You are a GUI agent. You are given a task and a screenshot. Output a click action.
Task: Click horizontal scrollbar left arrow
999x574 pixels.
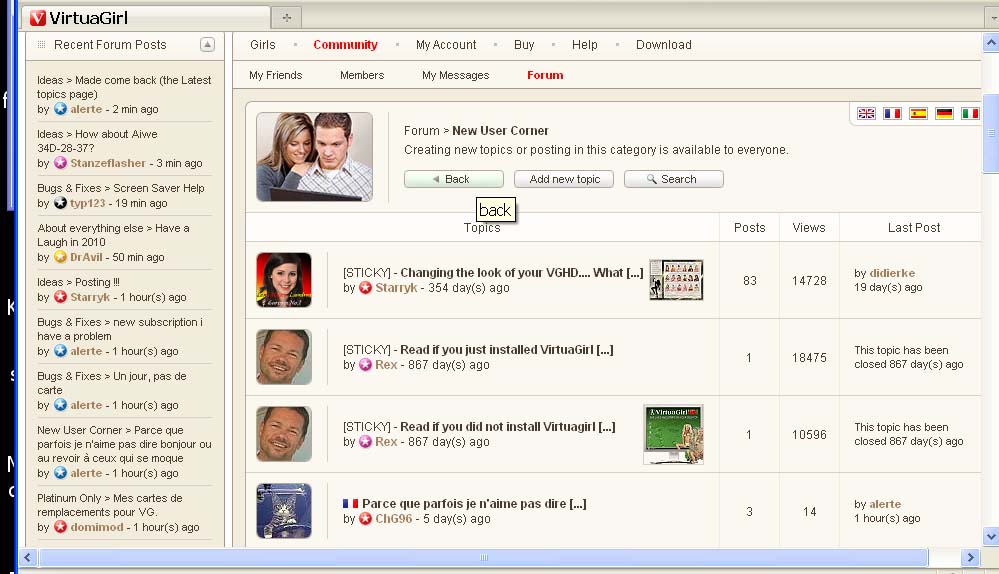click(27, 557)
